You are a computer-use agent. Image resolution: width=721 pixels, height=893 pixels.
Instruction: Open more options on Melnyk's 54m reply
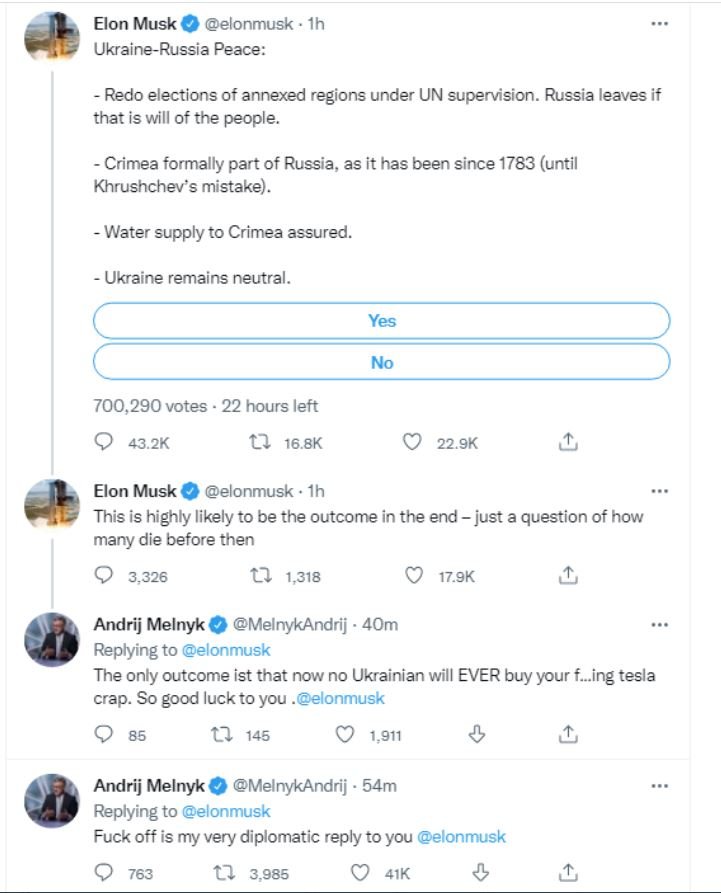pos(659,785)
